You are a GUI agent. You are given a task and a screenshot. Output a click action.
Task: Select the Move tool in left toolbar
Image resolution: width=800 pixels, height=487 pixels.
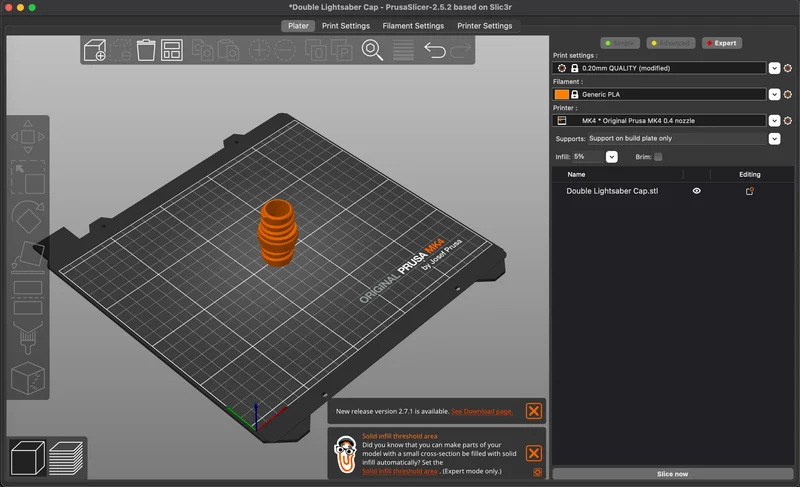click(28, 137)
